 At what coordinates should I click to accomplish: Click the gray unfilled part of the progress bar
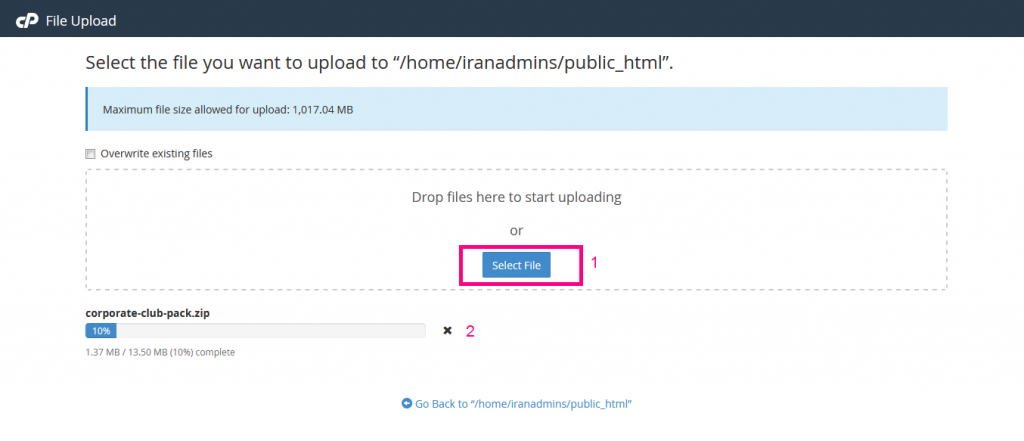[x=271, y=331]
